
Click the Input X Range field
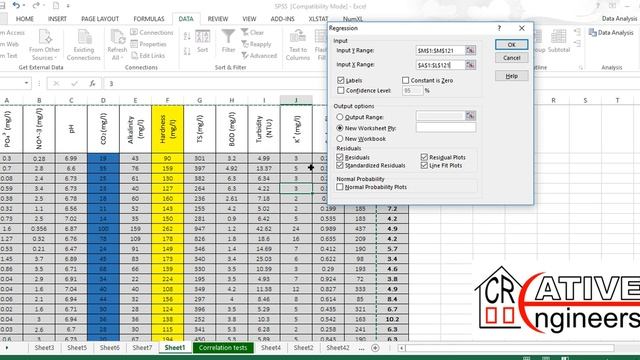click(x=440, y=65)
